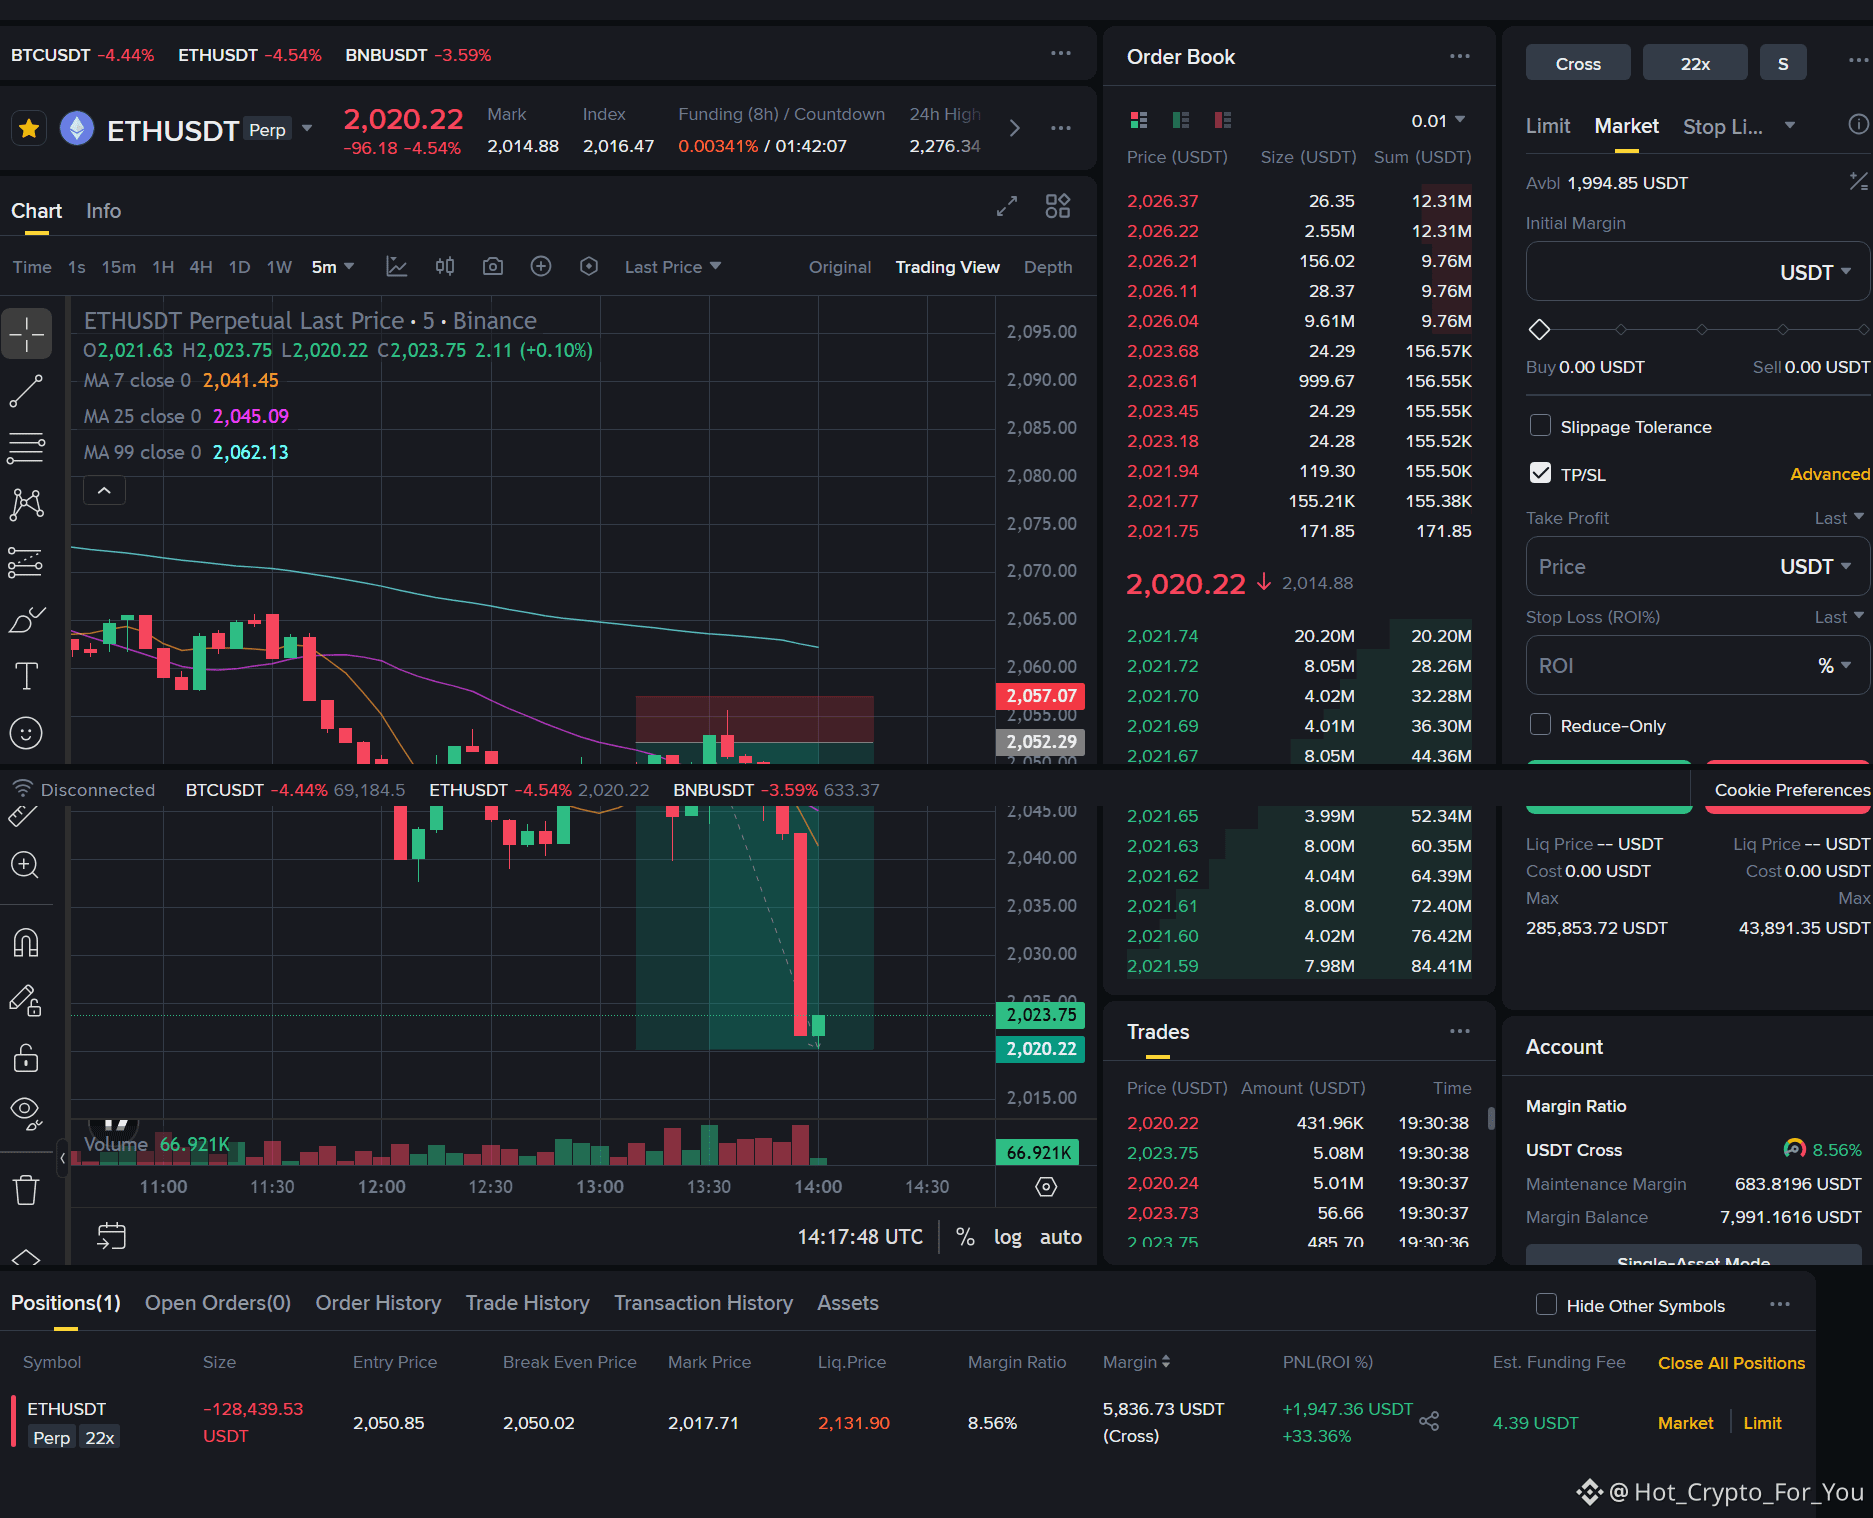Open the emoji icons tool
The width and height of the screenshot is (1873, 1518).
[26, 733]
